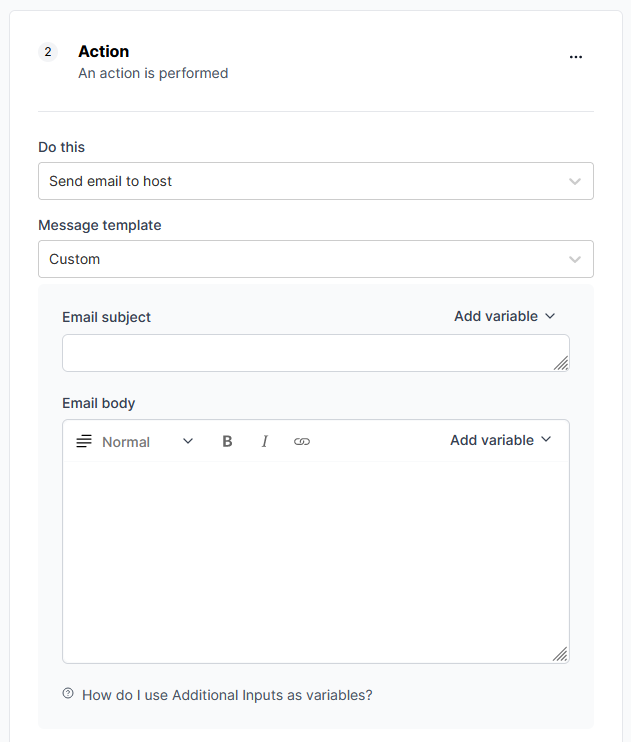631x742 pixels.
Task: Expand the Normal text style dropdown
Action: 148,442
